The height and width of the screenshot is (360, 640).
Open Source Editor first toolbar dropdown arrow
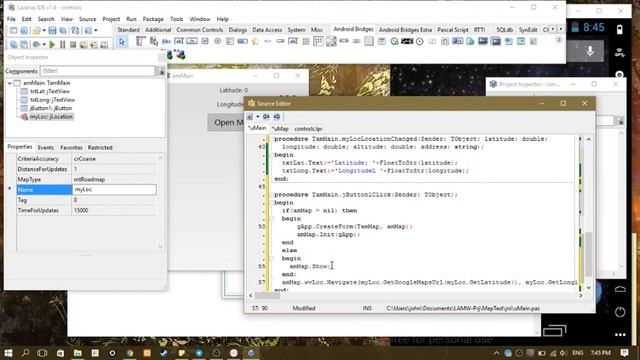tap(258, 117)
